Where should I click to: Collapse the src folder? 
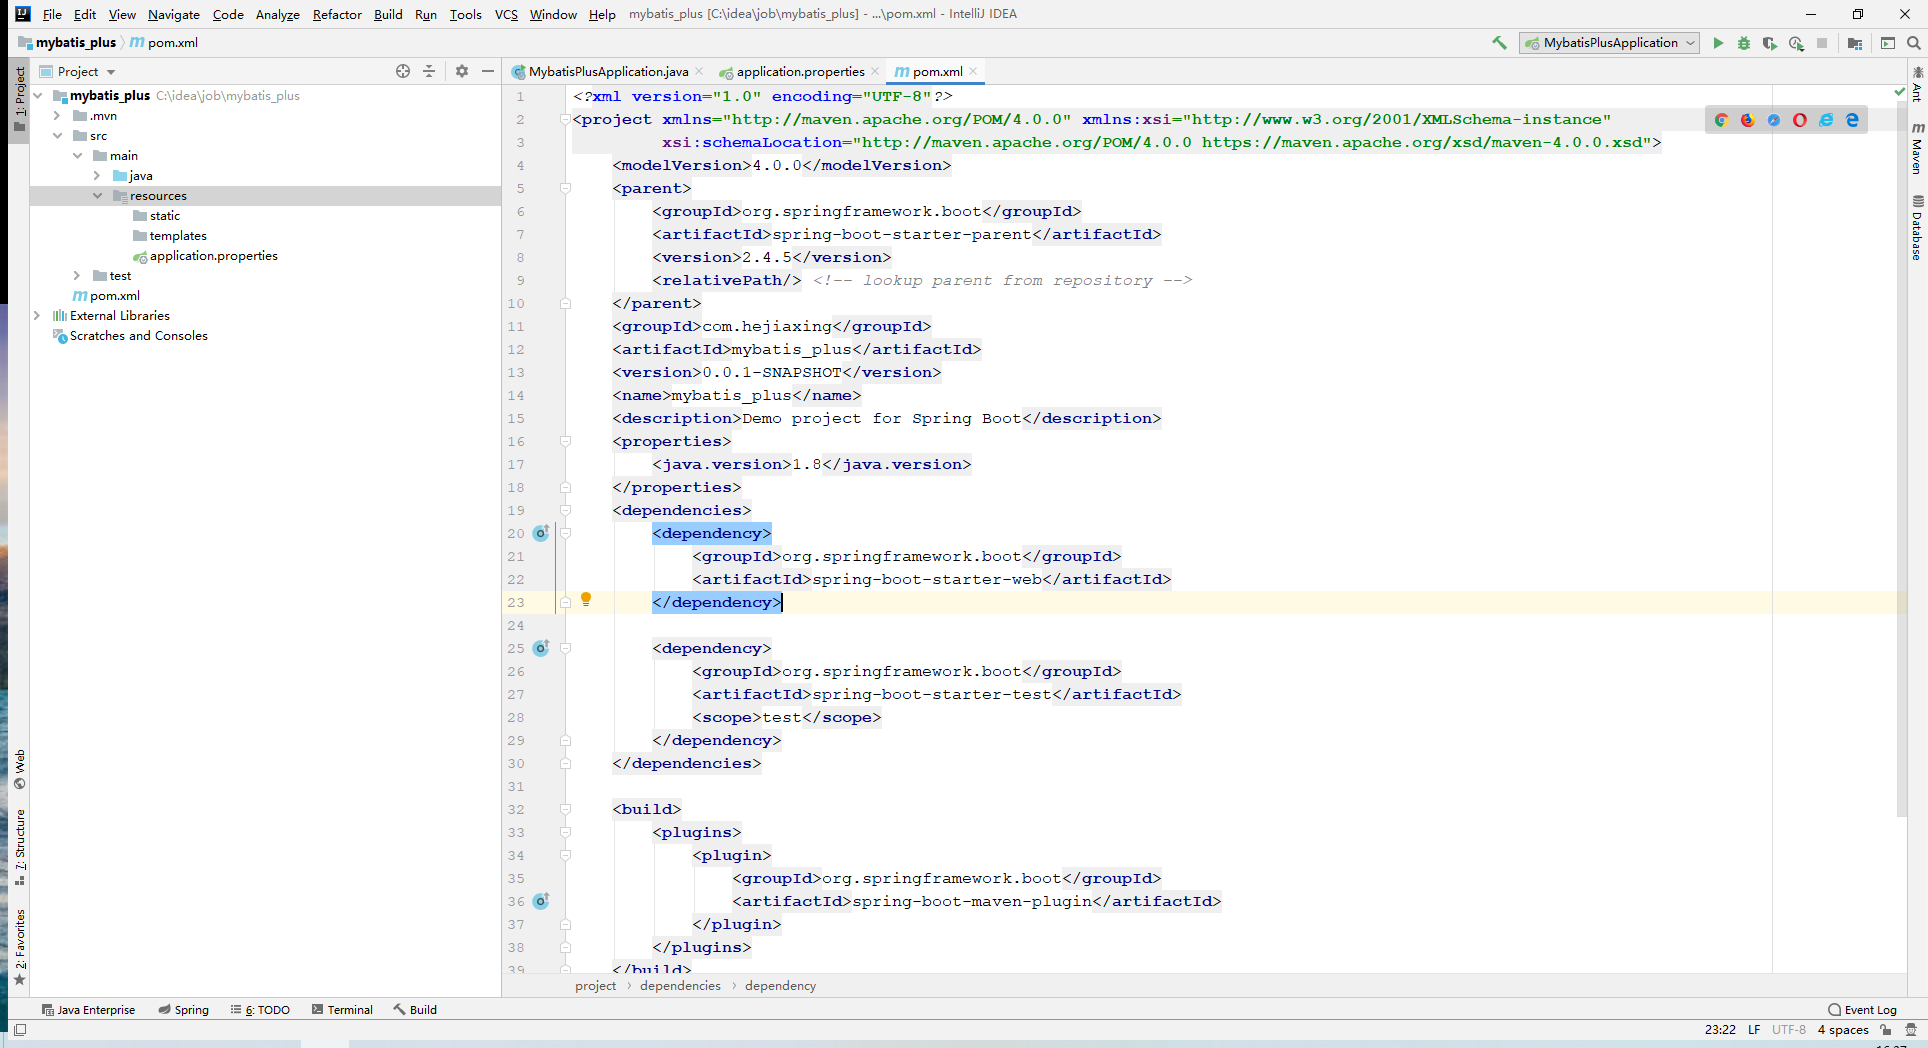(x=57, y=136)
